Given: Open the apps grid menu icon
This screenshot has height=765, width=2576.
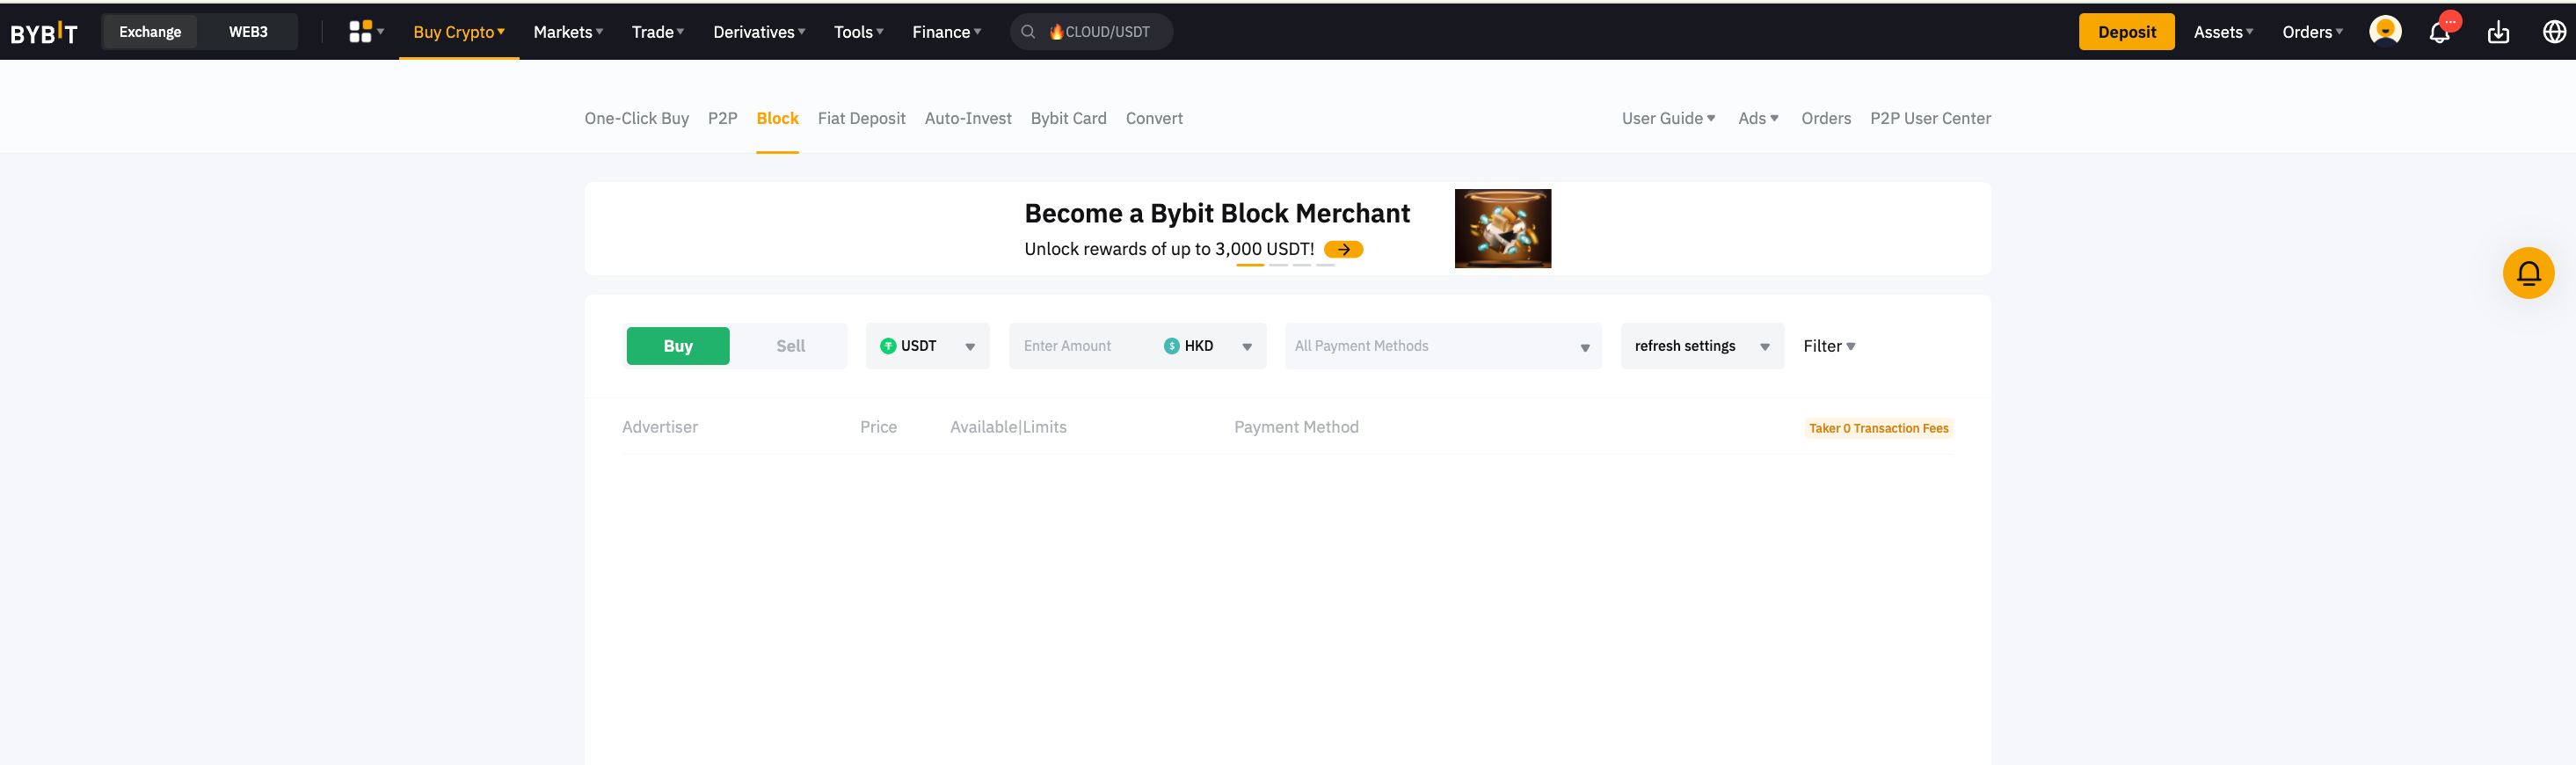Looking at the screenshot, I should 361,32.
